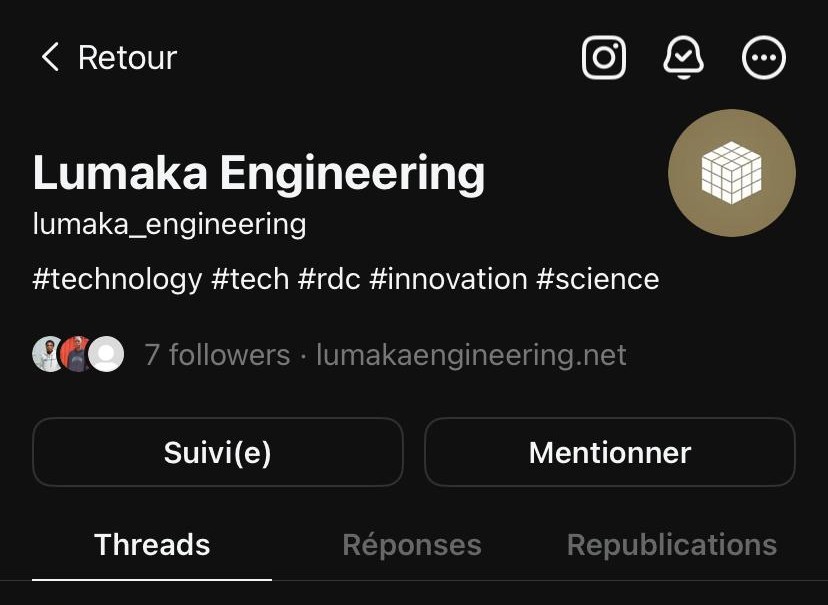Open the #innovation hashtag
Viewport: 828px width, 605px height.
point(447,278)
